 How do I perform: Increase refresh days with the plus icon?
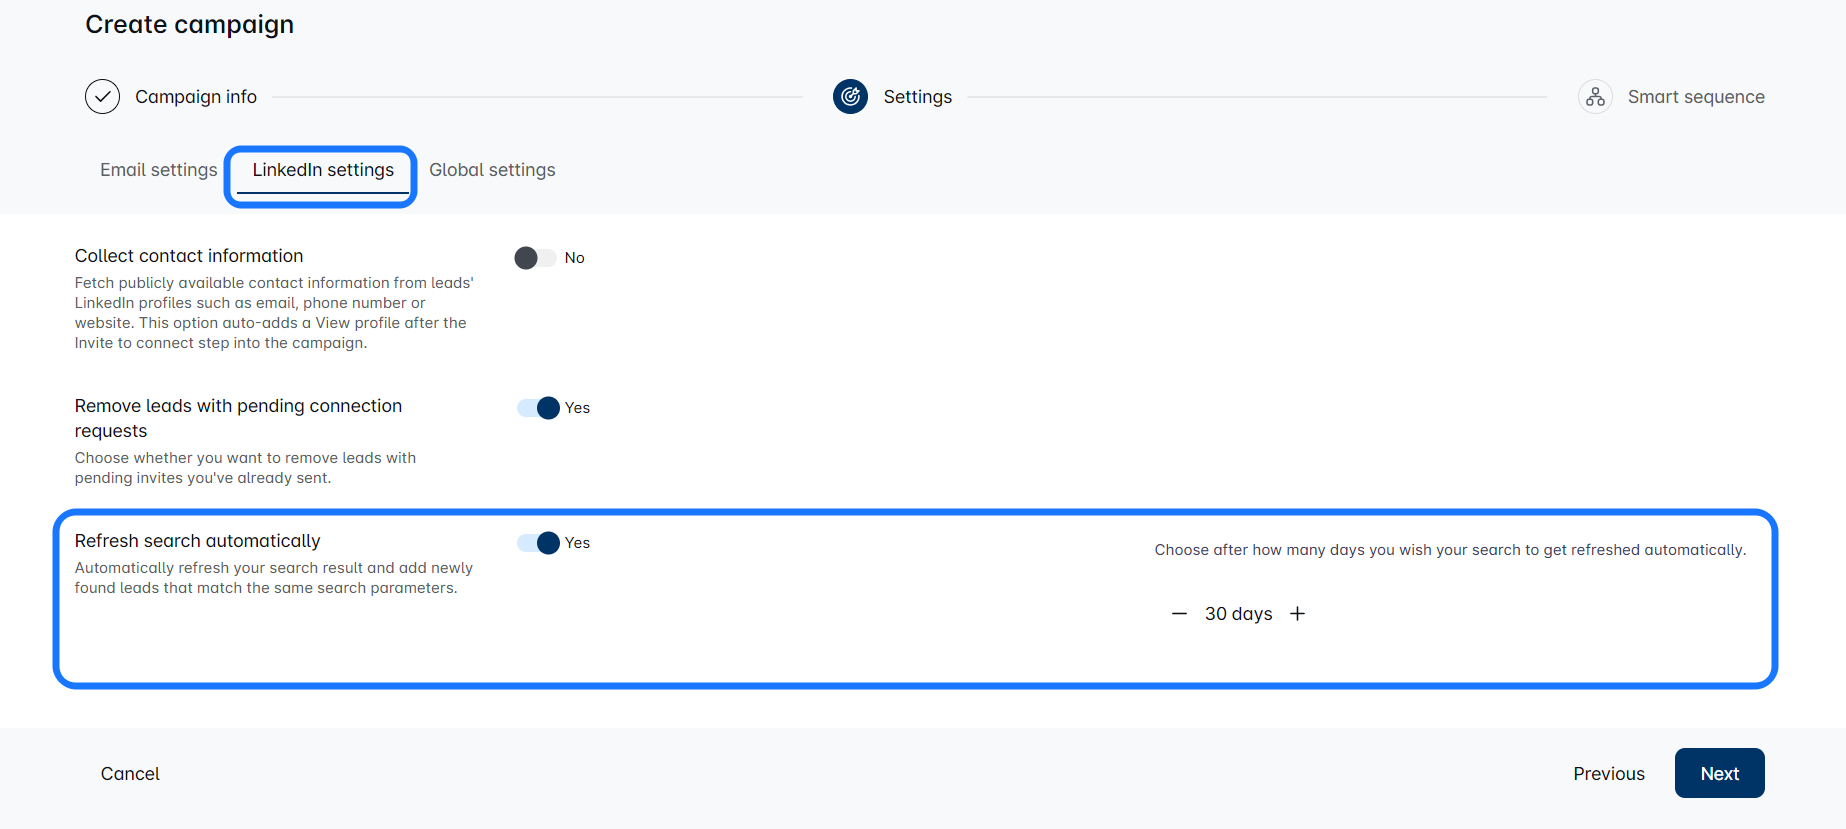point(1297,614)
